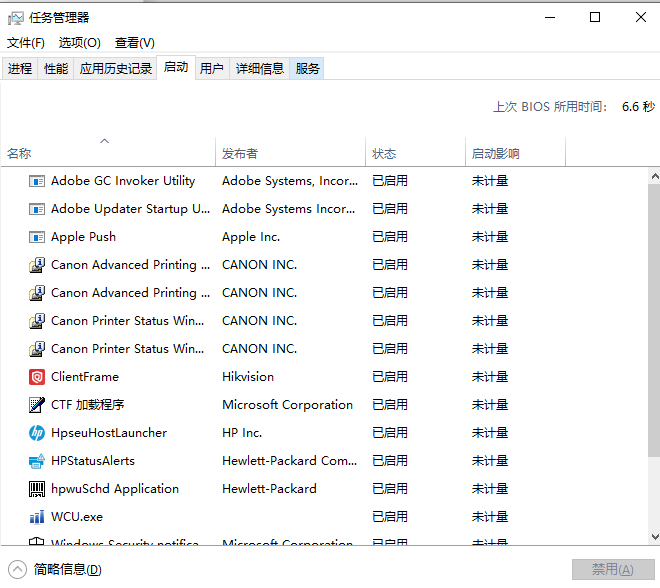Switch to the 性能 tab
660x588 pixels.
point(56,68)
